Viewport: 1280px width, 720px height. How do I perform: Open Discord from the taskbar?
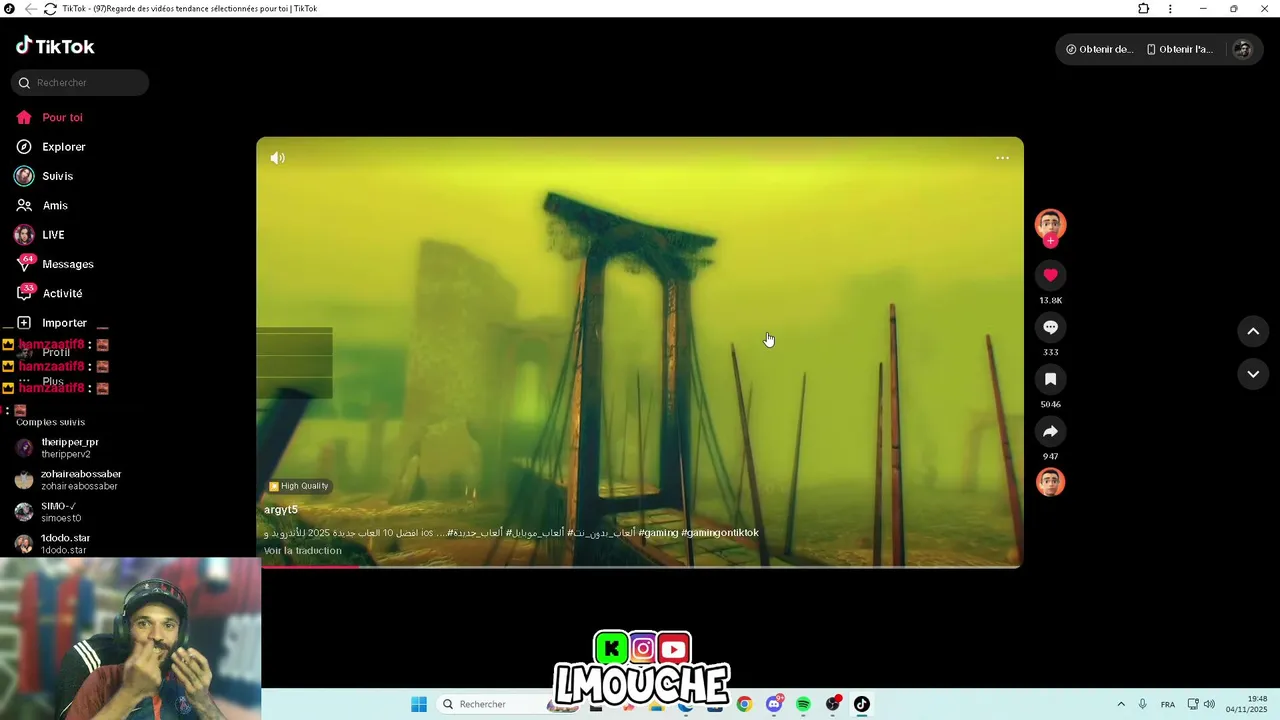click(x=774, y=704)
